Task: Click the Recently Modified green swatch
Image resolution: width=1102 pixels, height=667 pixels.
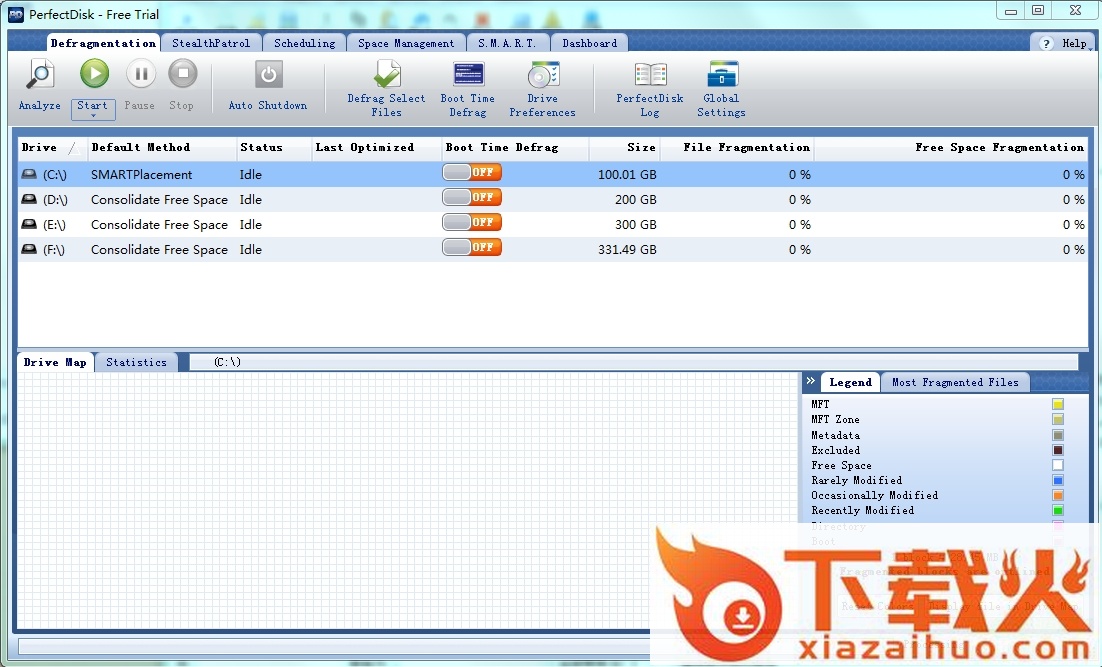Action: click(1058, 510)
